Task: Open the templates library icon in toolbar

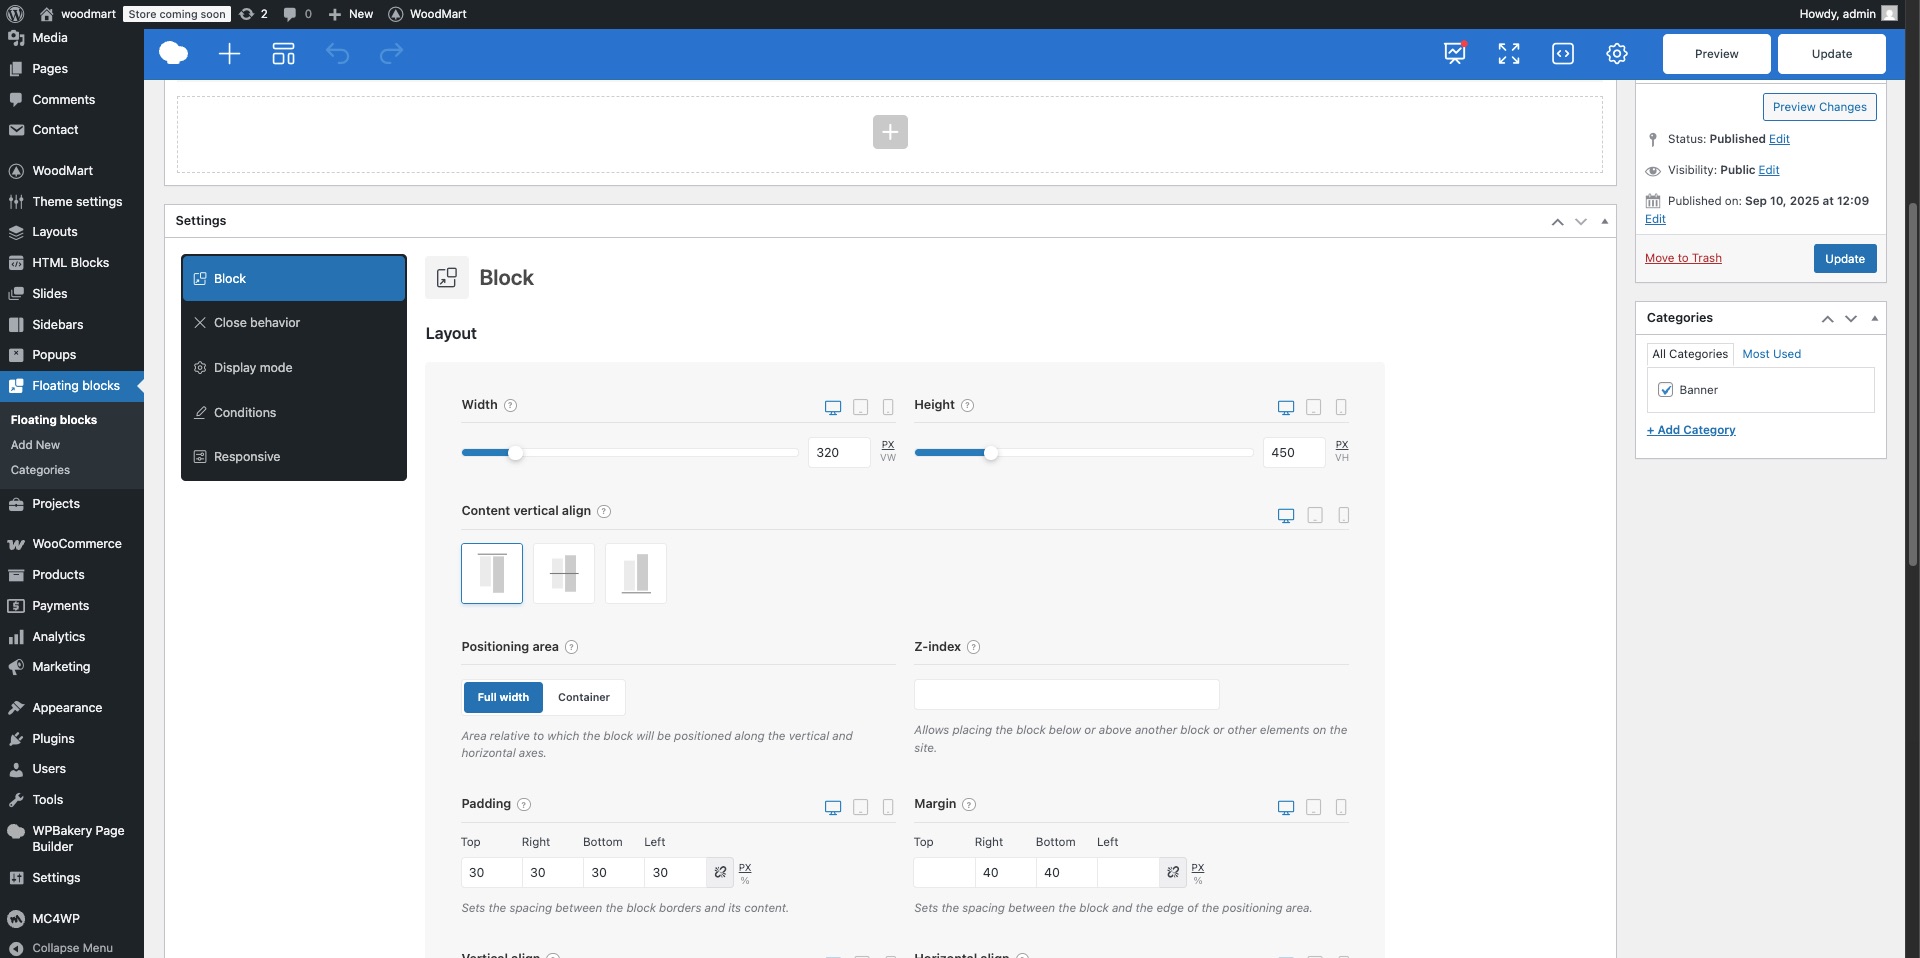Action: [x=284, y=54]
